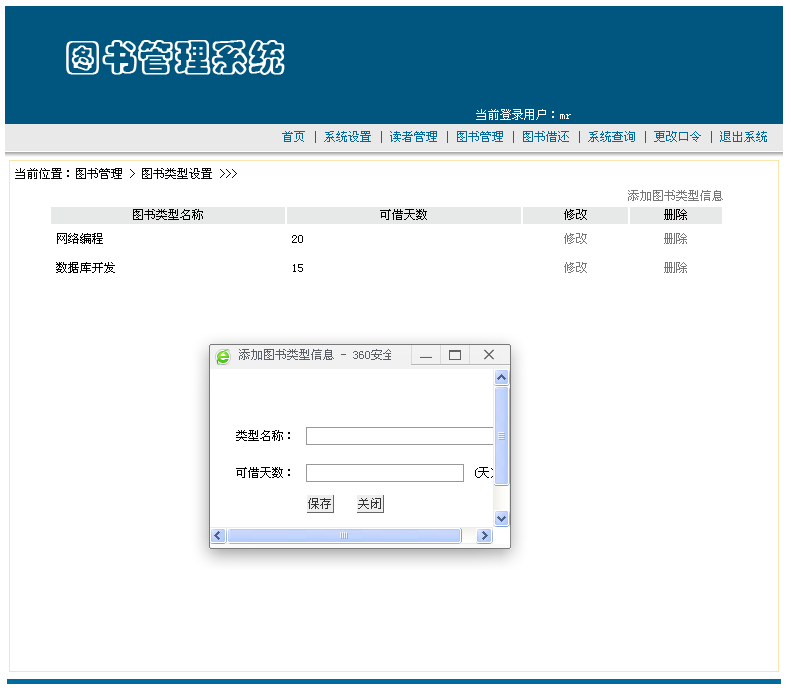Open the 系统设置 menu
The width and height of the screenshot is (791, 688).
click(348, 137)
